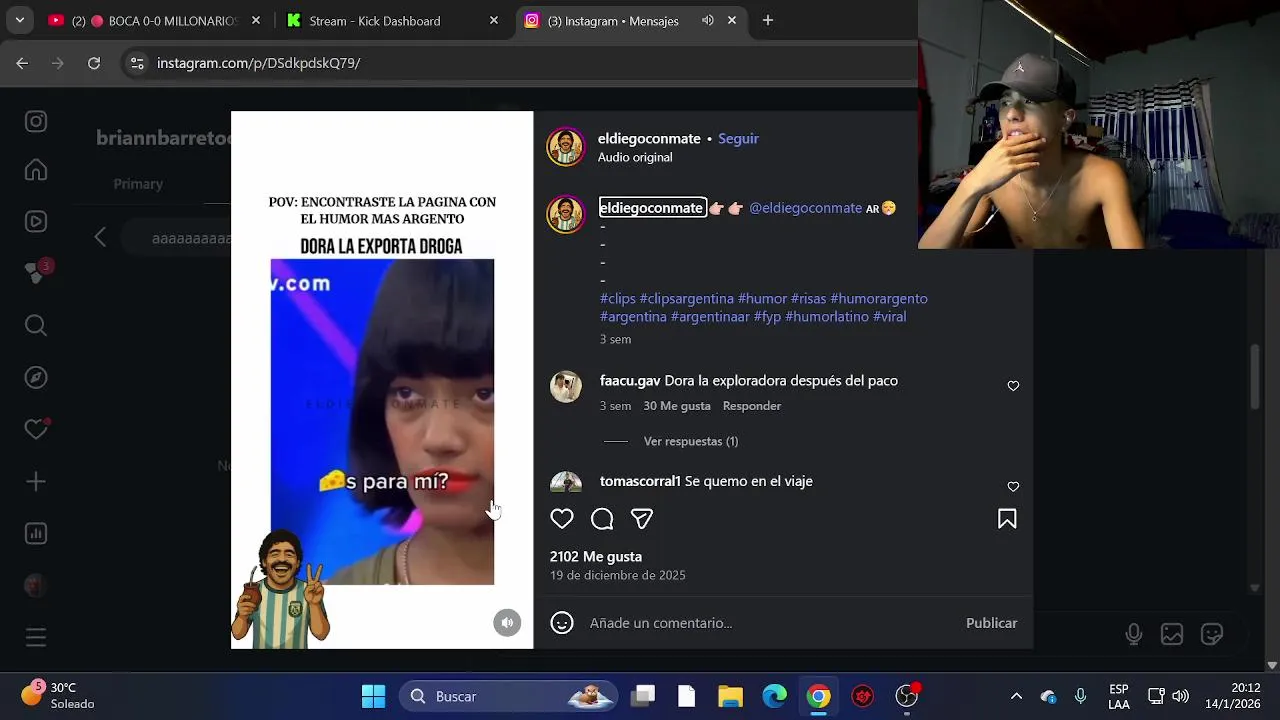Open eldiegoconmate profile from header username

[649, 139]
